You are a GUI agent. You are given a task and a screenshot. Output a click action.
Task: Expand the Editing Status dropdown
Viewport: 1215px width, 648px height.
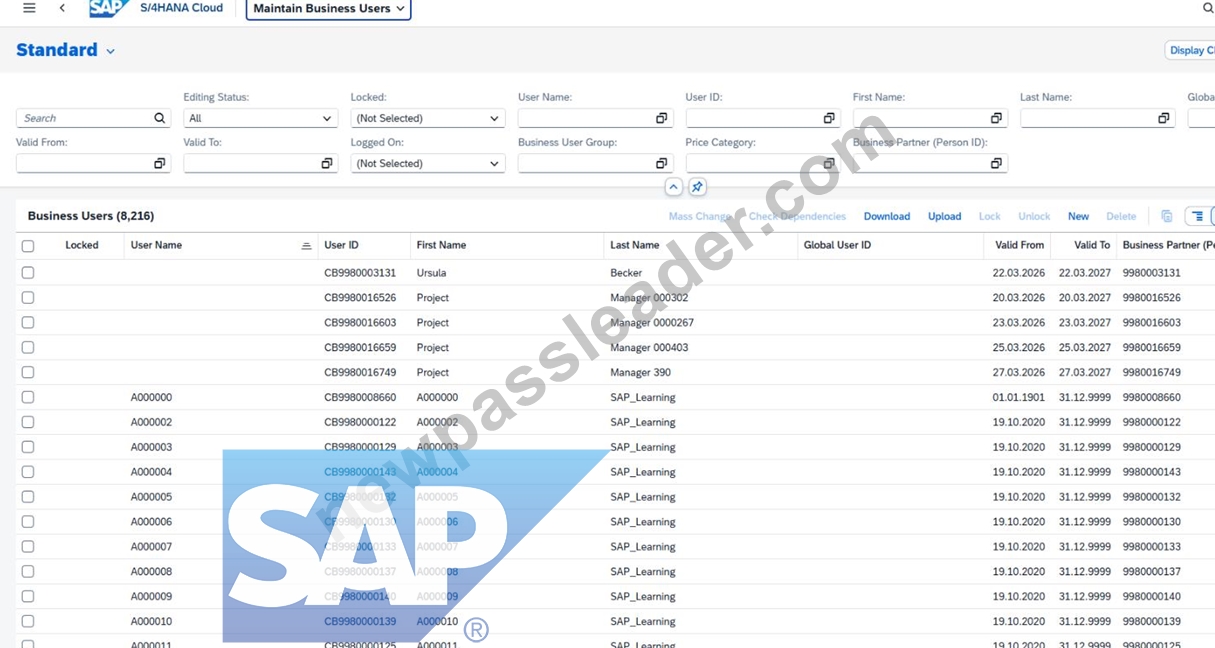pyautogui.click(x=260, y=118)
